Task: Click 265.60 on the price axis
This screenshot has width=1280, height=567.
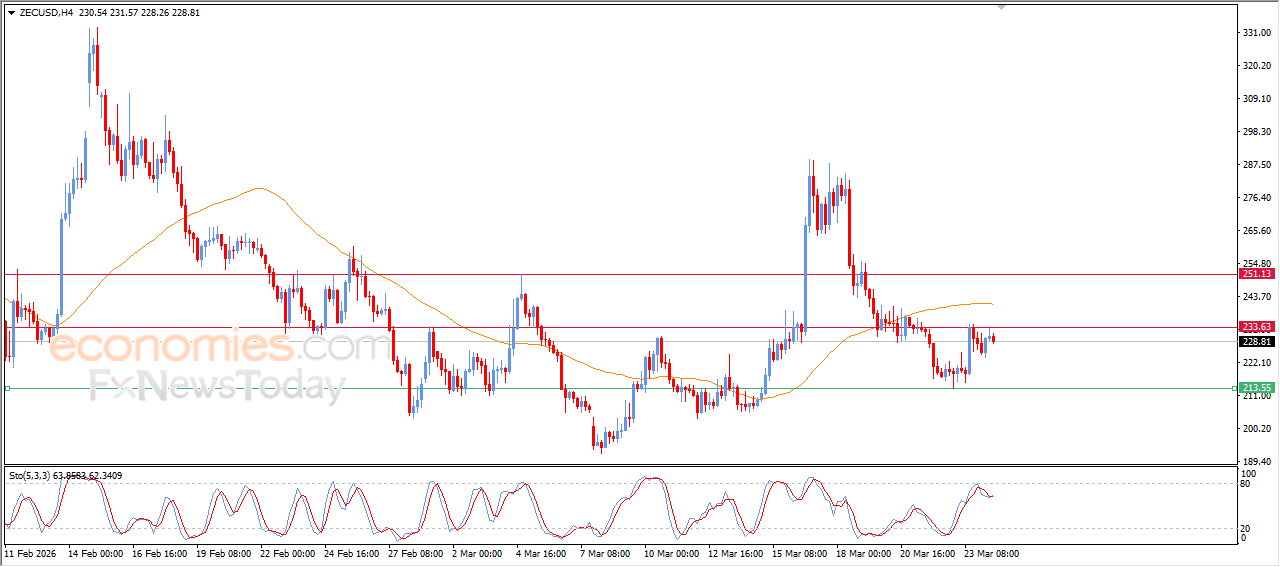Action: click(x=1256, y=231)
